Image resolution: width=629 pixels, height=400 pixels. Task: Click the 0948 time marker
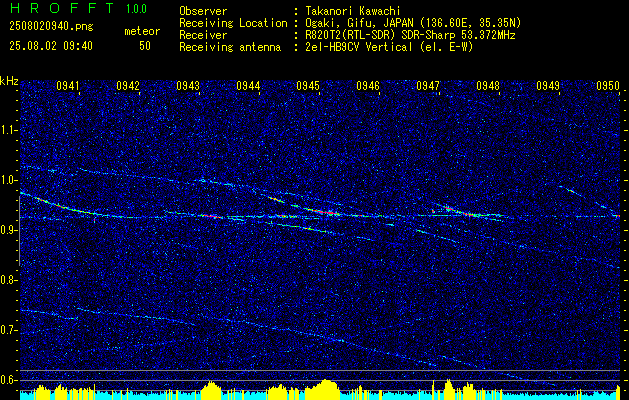(488, 85)
